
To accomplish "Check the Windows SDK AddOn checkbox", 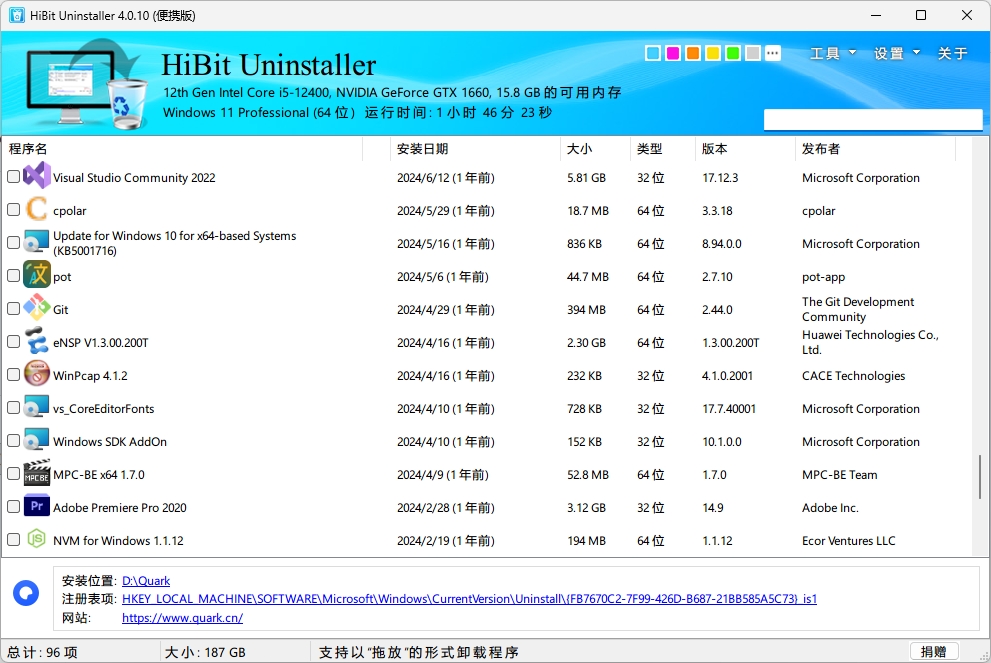I will (x=13, y=441).
